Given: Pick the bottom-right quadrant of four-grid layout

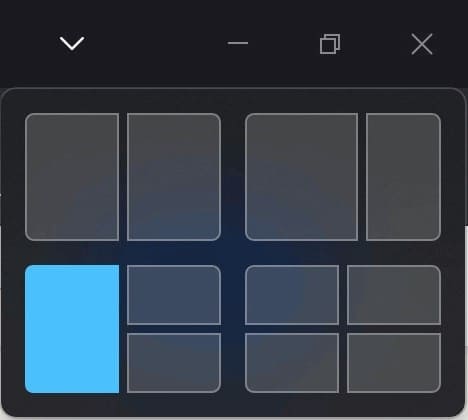Looking at the screenshot, I should click(x=394, y=363).
